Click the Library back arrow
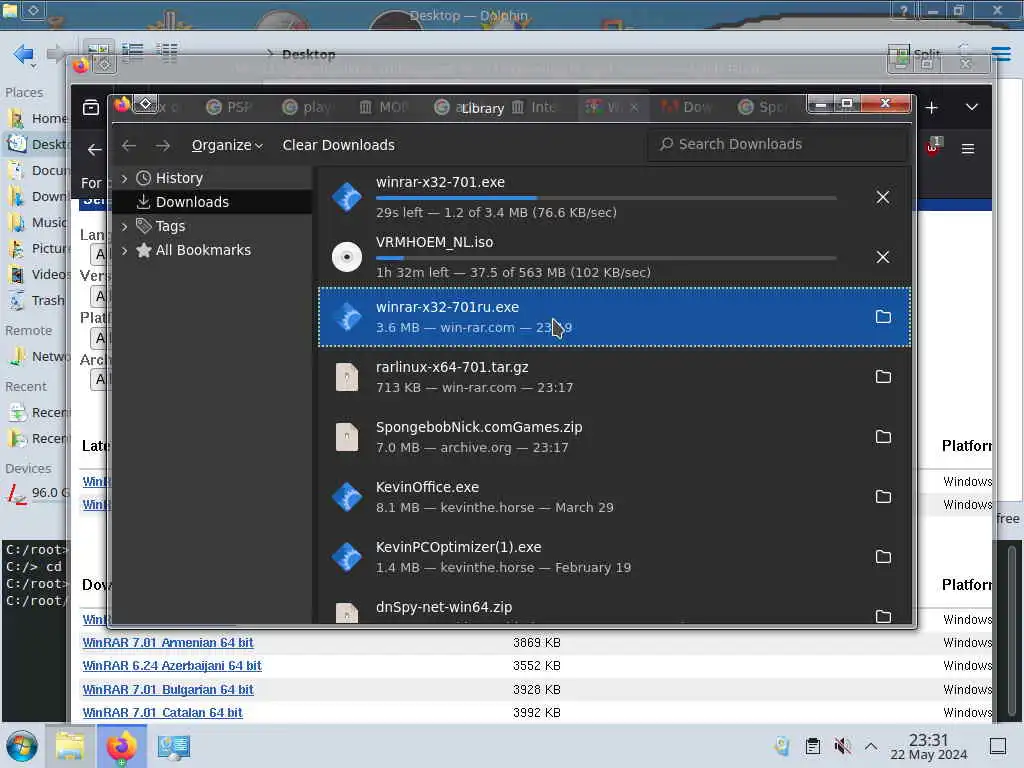The image size is (1024, 768). coord(129,145)
